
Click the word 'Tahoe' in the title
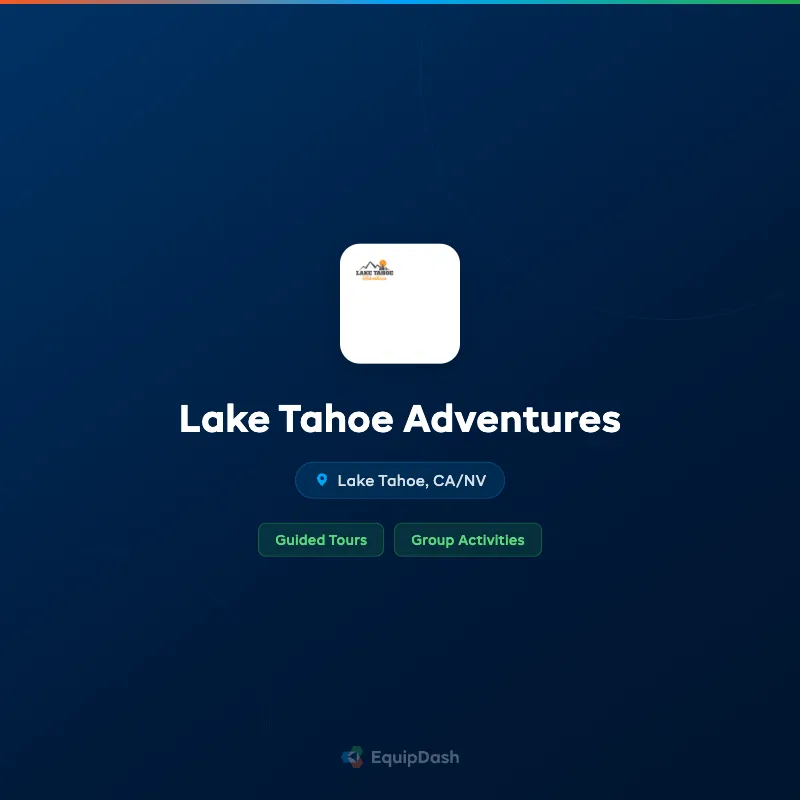click(x=336, y=419)
